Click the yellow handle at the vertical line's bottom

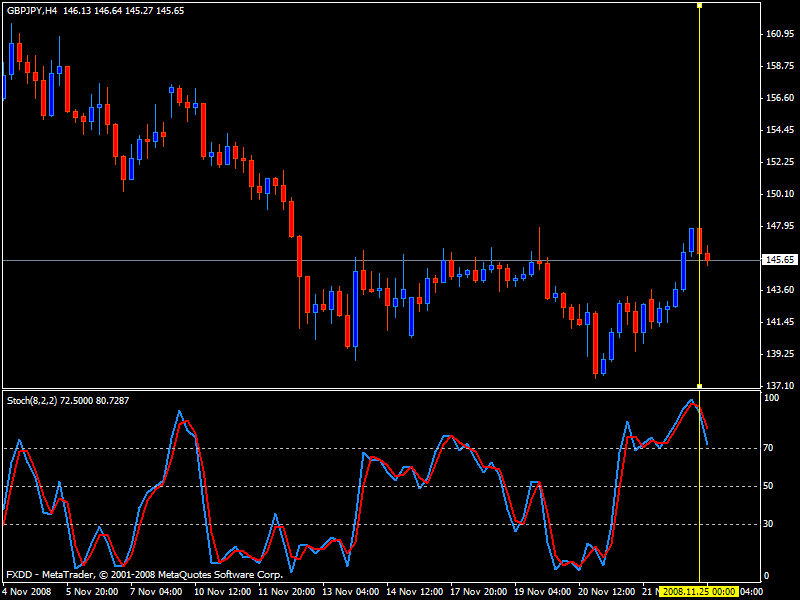point(699,385)
